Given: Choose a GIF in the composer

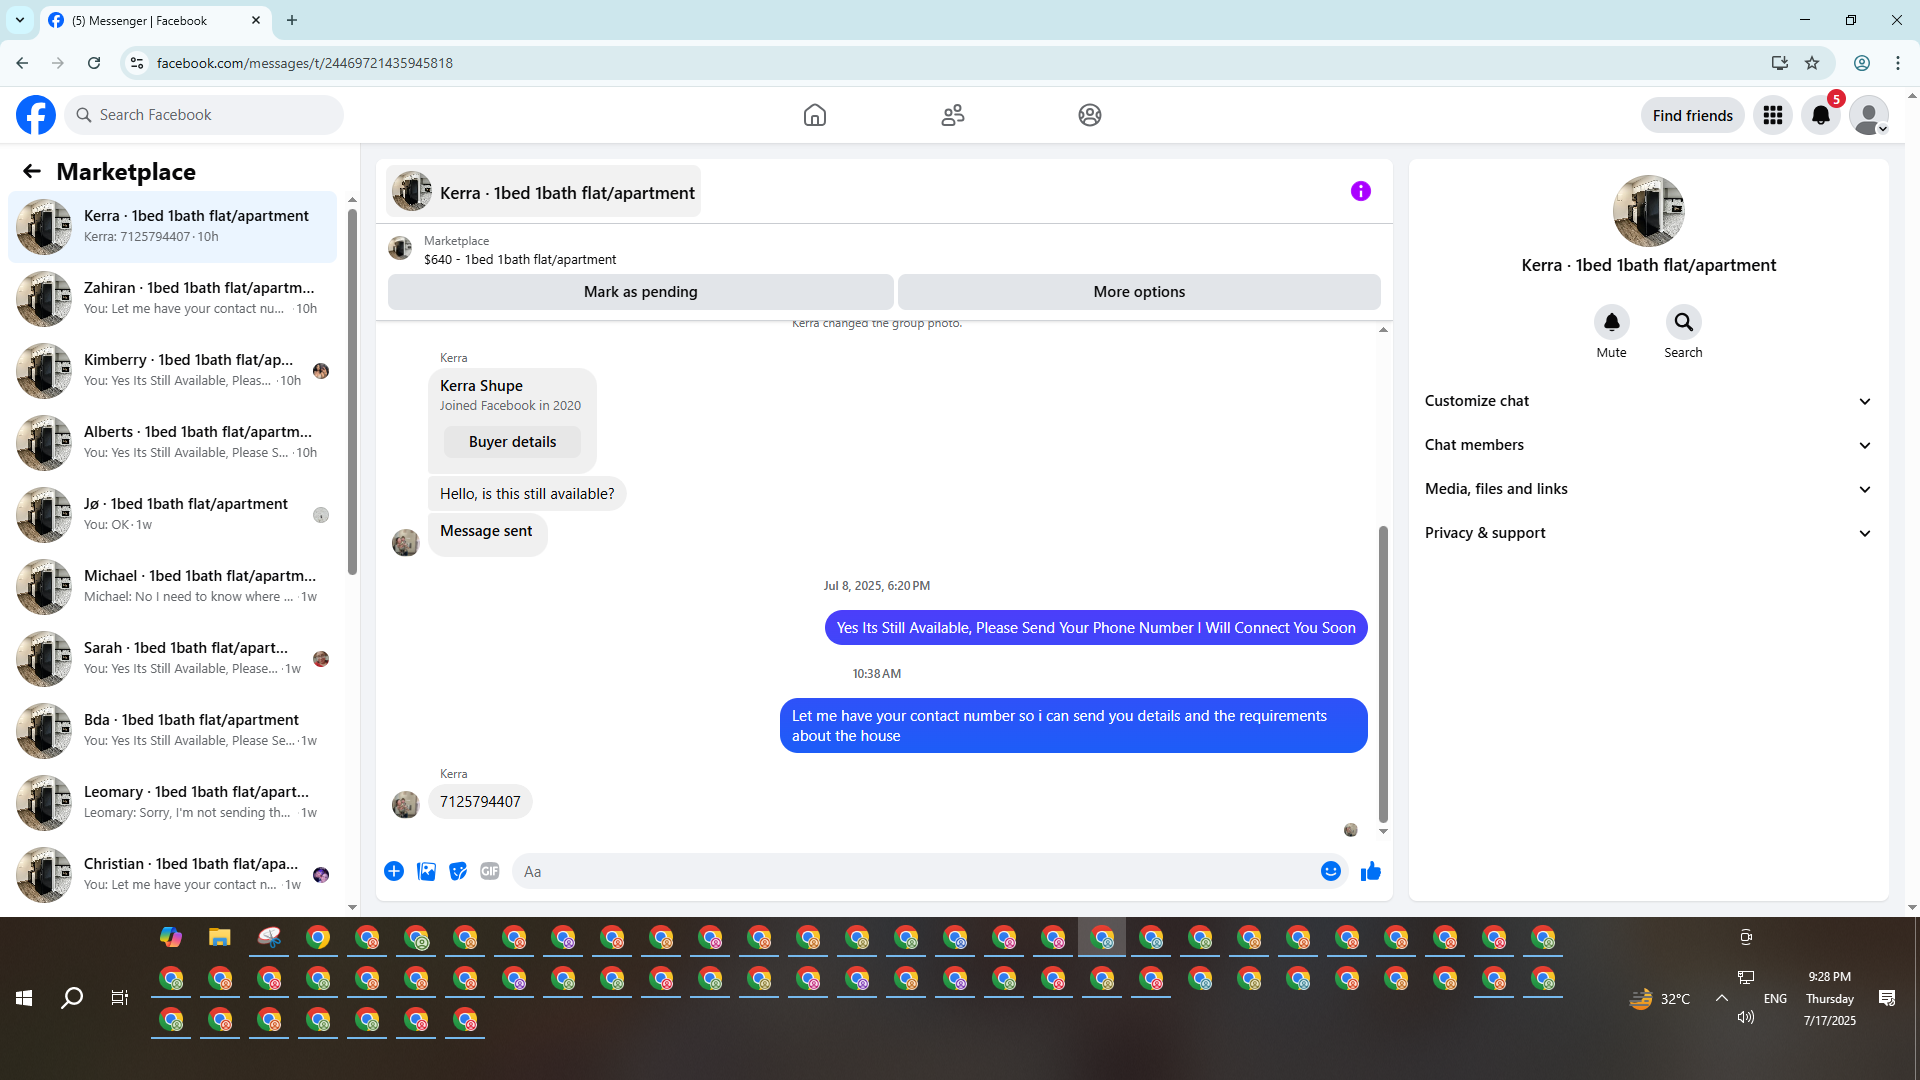Looking at the screenshot, I should [490, 871].
